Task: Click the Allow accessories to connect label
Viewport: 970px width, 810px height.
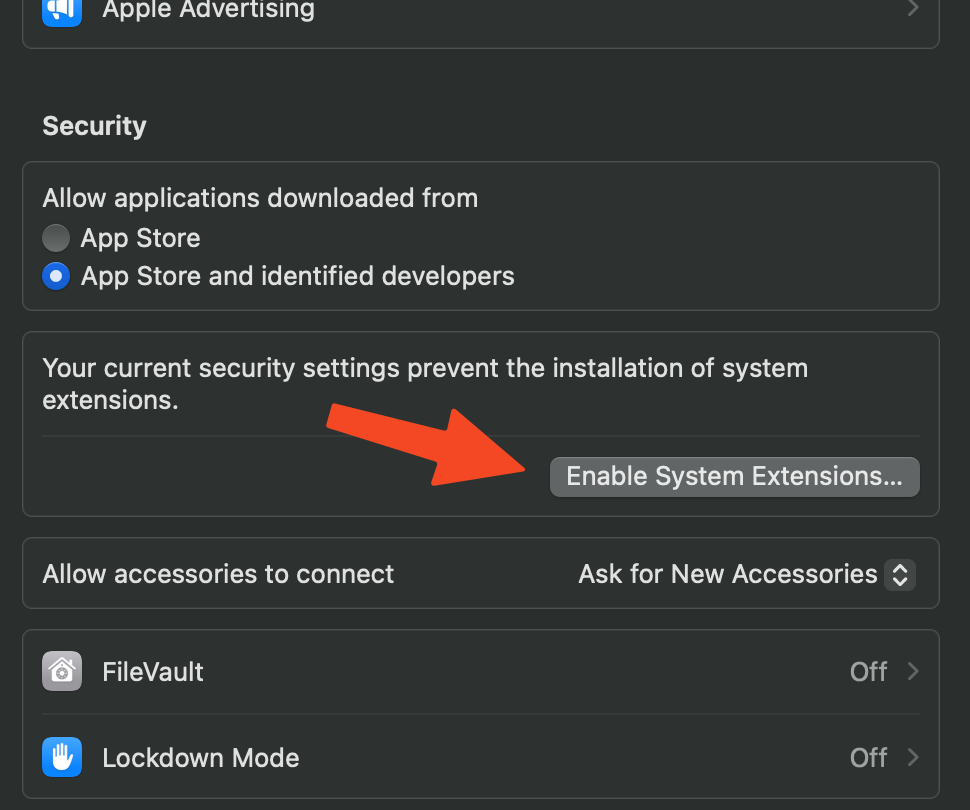Action: [x=218, y=574]
